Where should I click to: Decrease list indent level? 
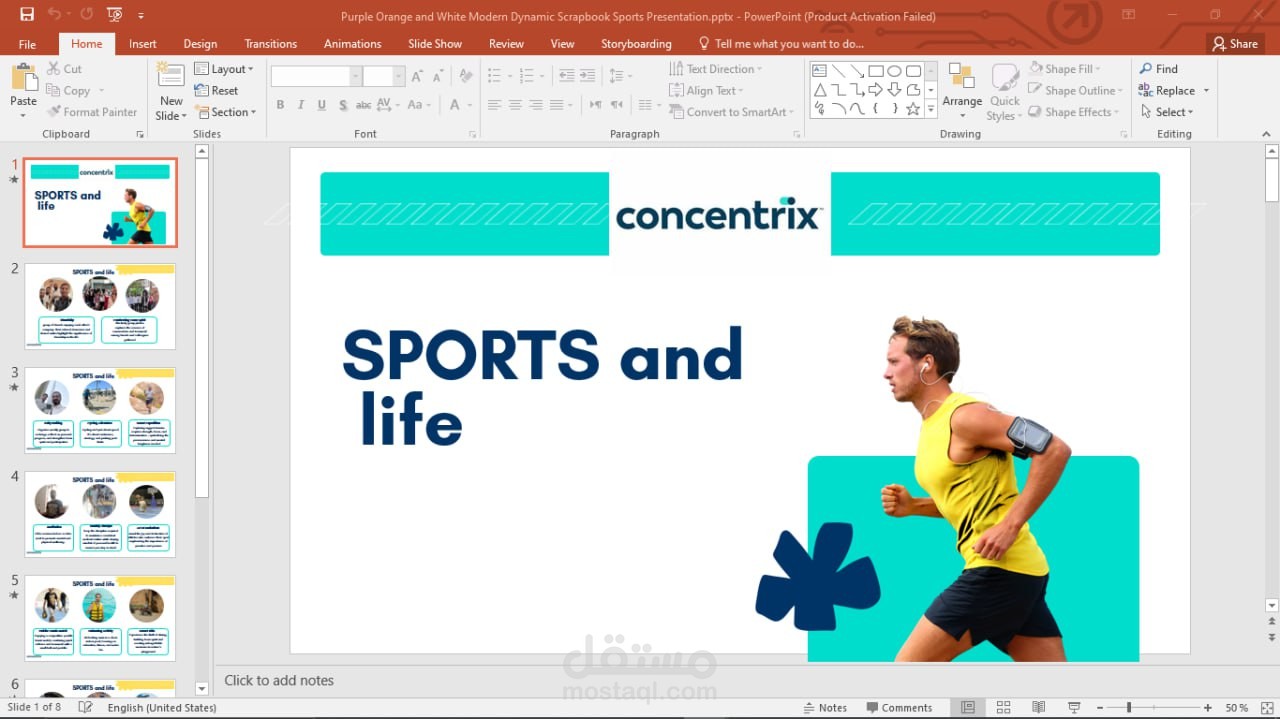(567, 76)
